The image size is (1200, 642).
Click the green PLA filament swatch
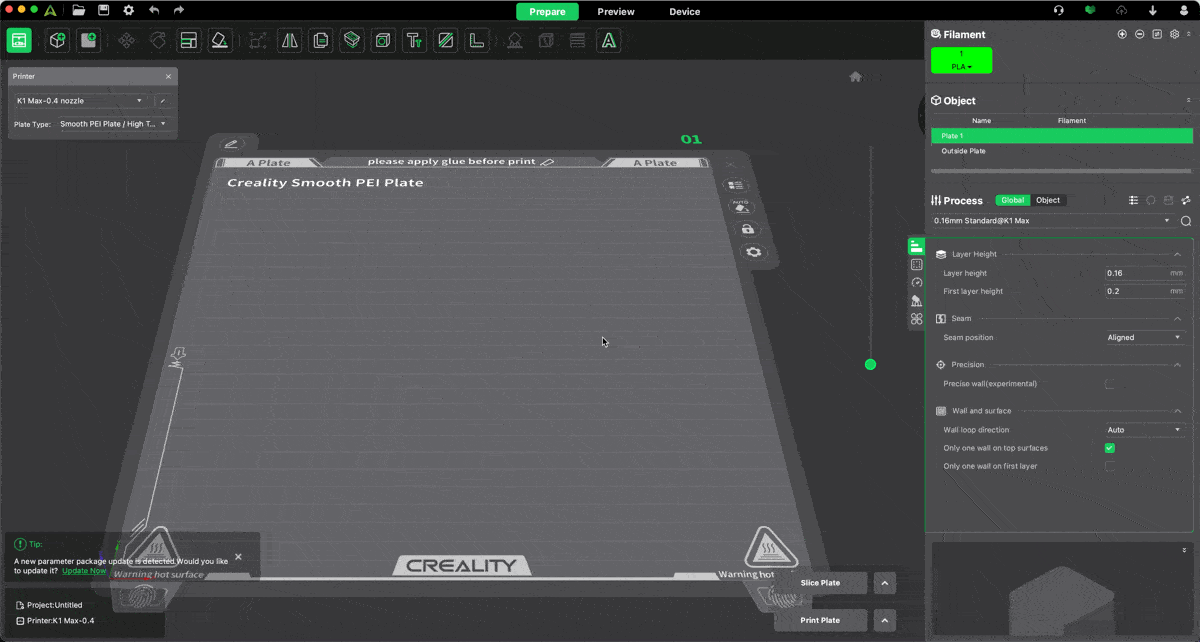[x=961, y=60]
